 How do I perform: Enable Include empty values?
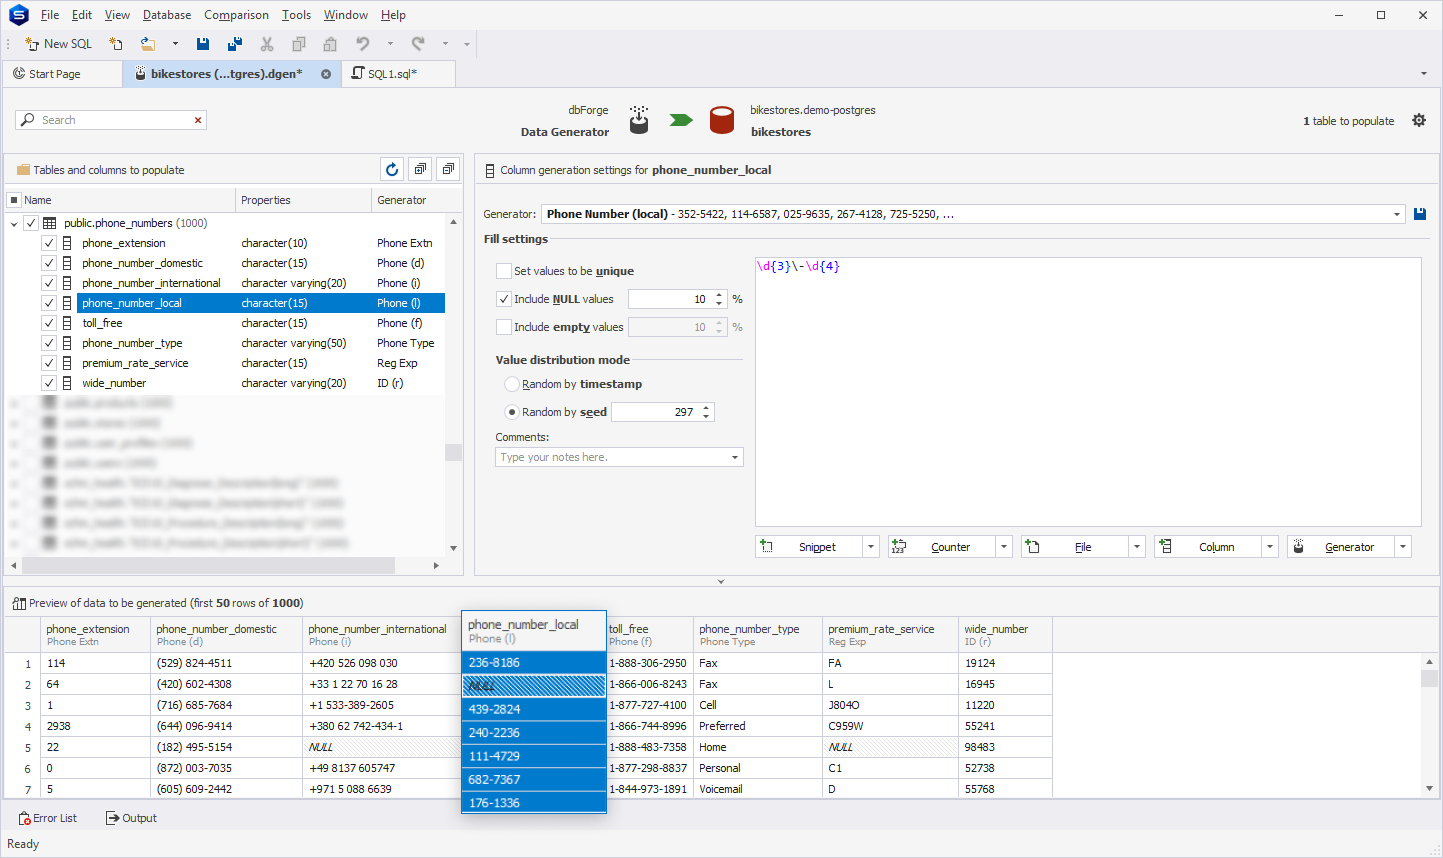tap(504, 327)
